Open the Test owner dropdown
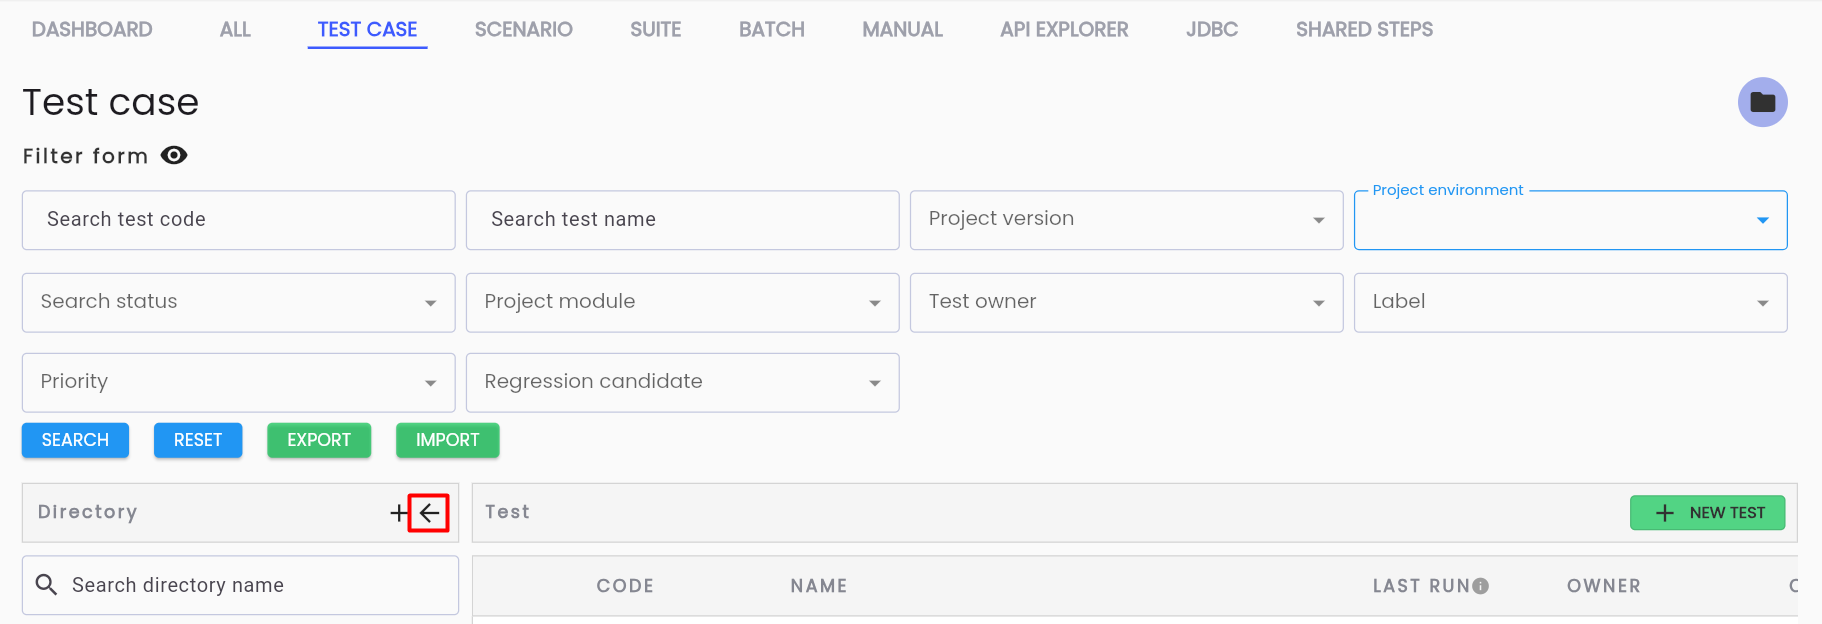 1126,302
